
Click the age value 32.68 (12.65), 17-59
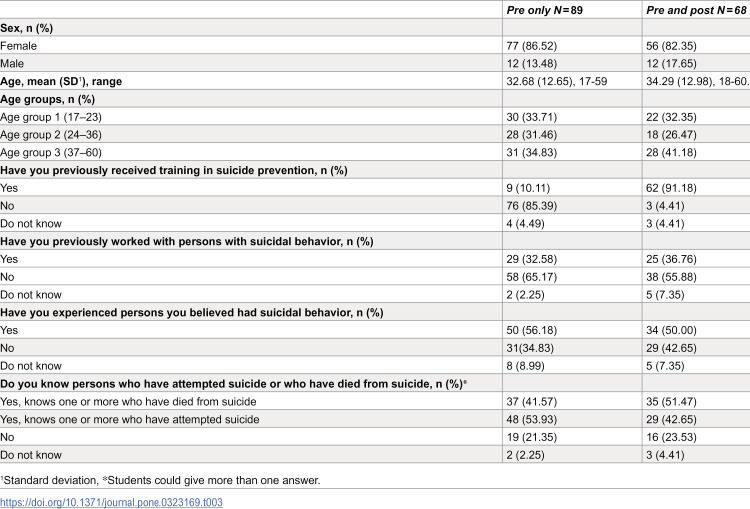click(557, 81)
